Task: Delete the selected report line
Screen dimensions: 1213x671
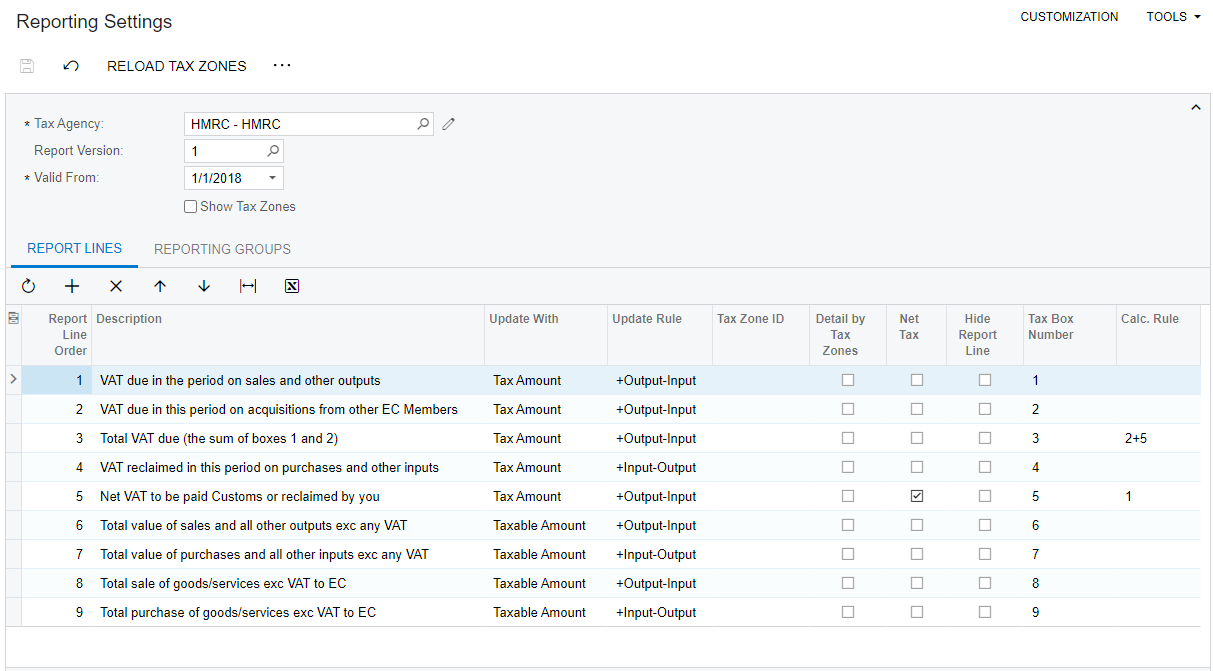Action: [116, 286]
